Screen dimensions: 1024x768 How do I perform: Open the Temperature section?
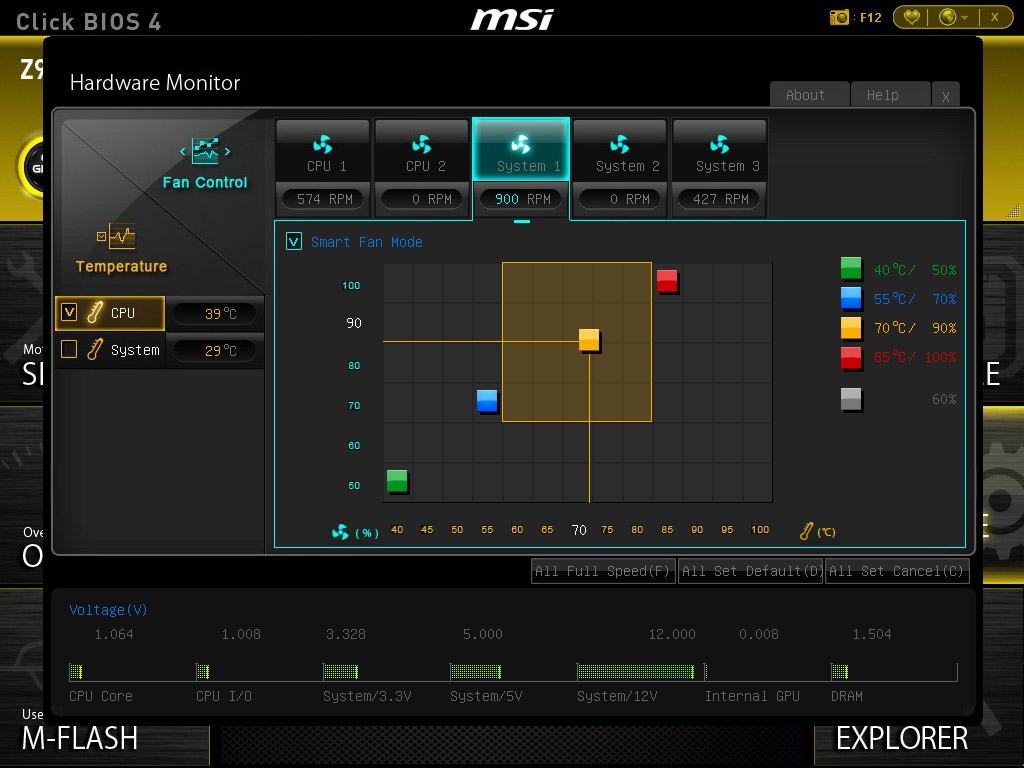point(121,266)
